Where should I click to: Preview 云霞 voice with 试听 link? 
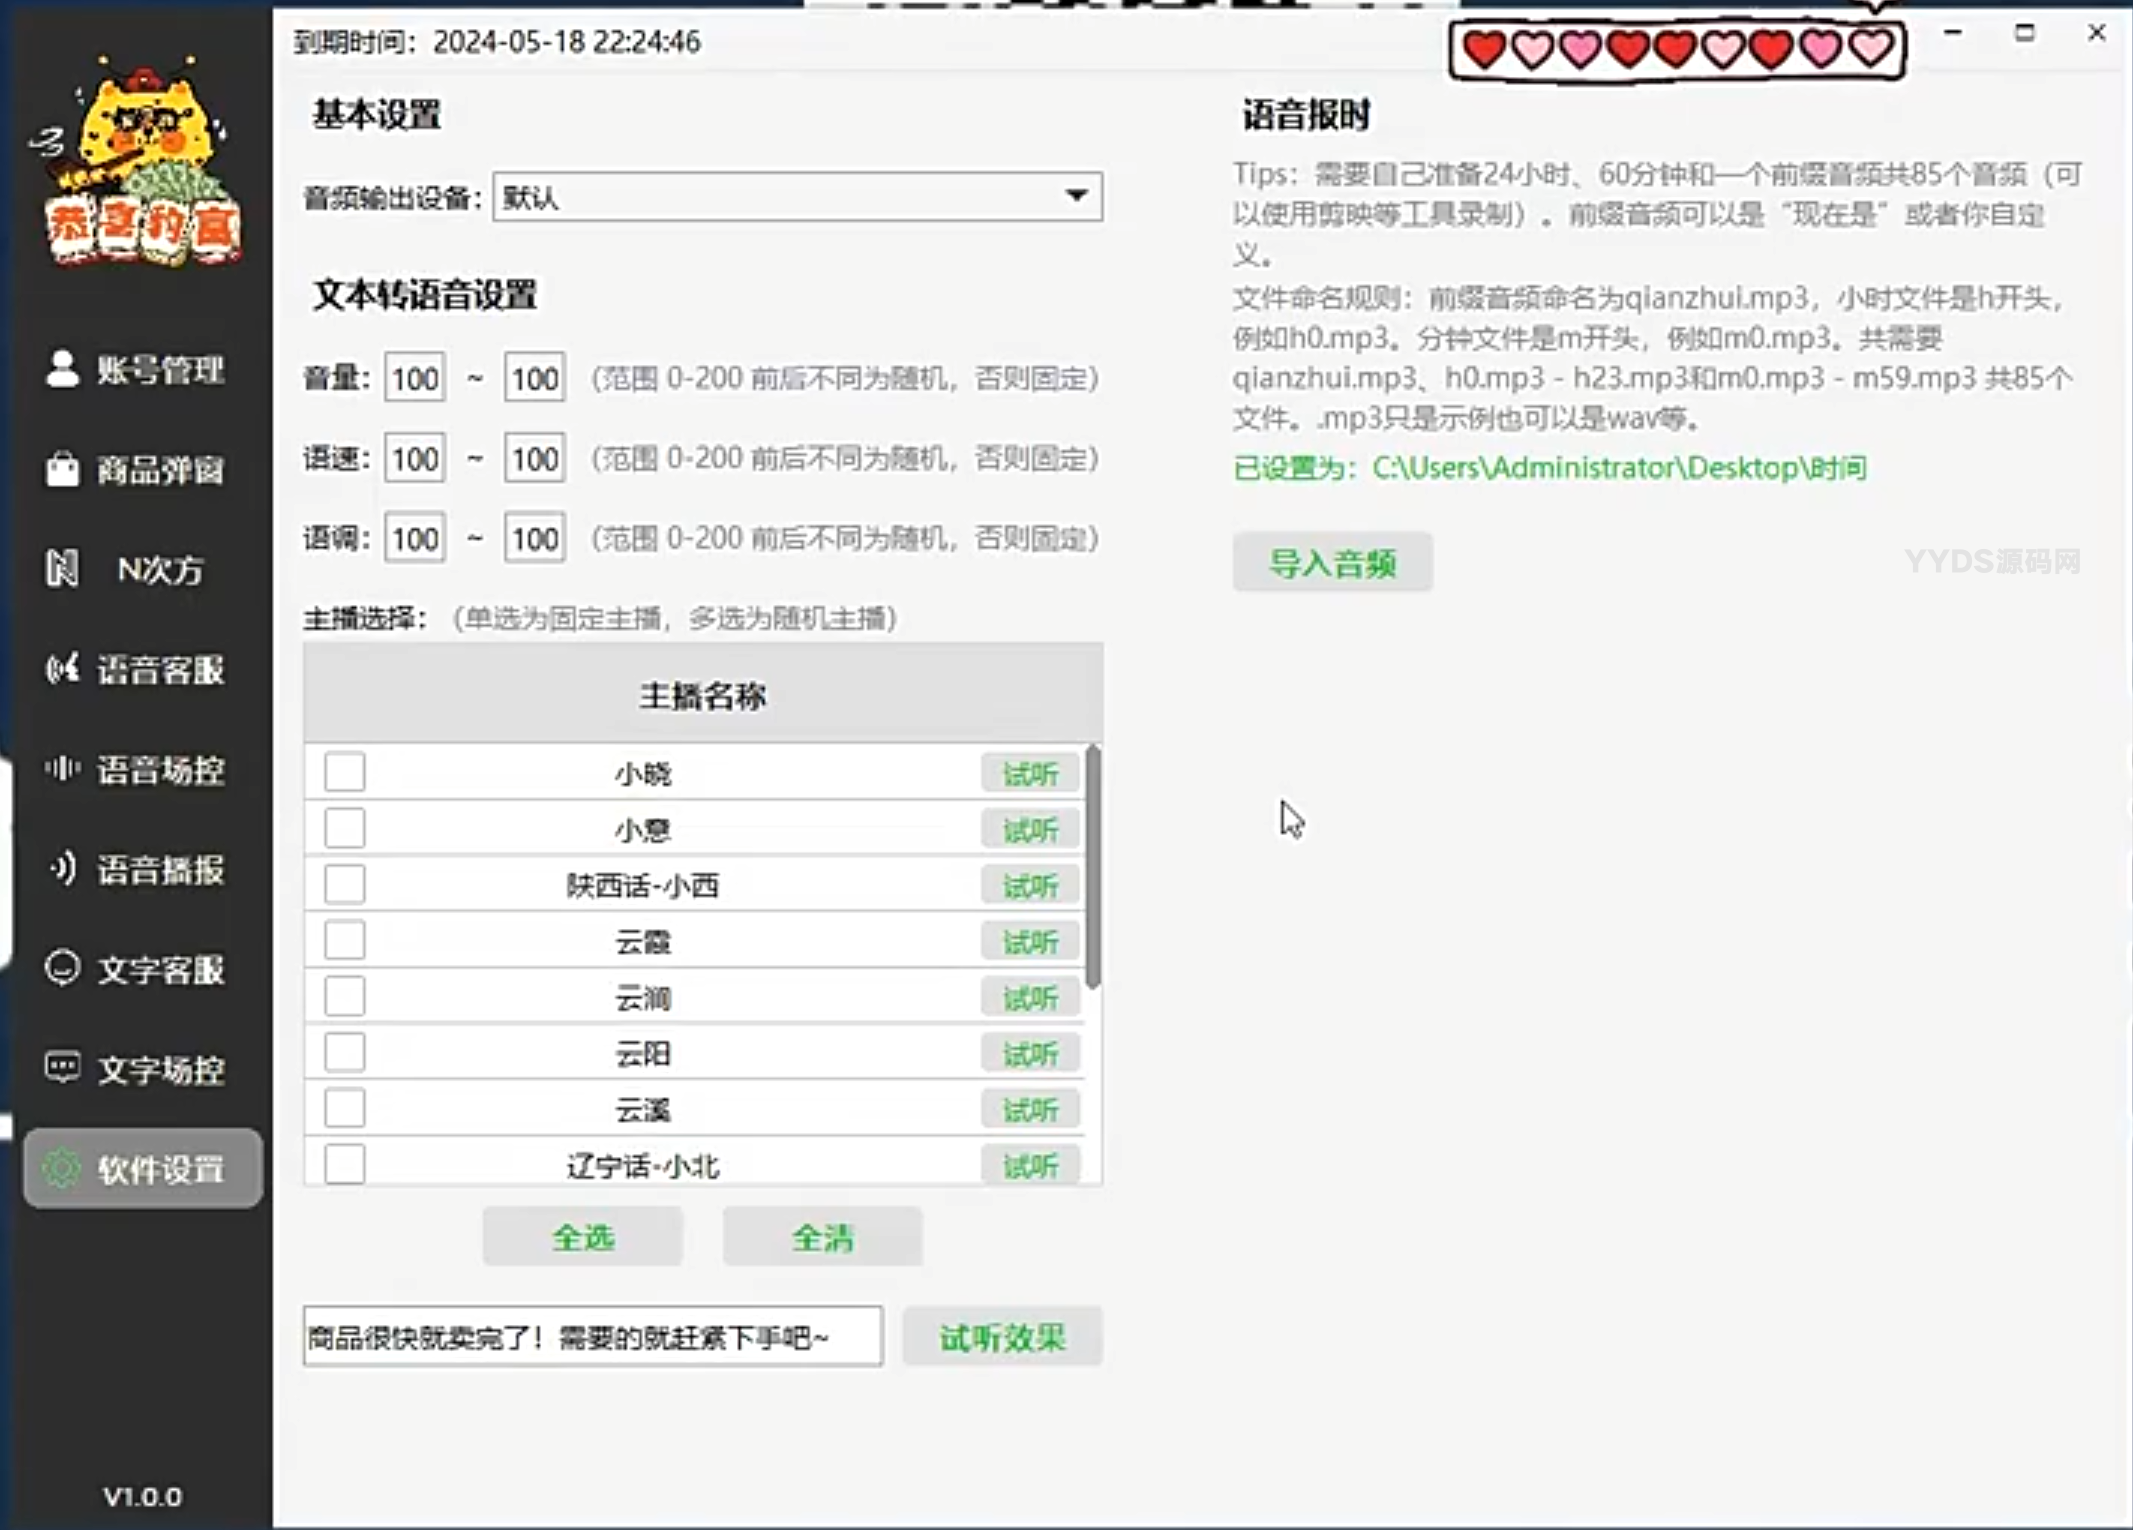[x=1029, y=941]
